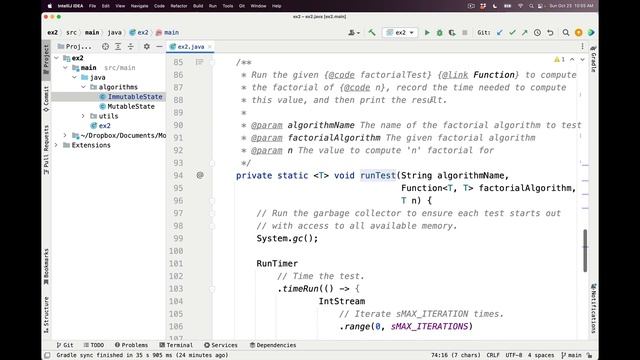Show Git history using the clock icon

pyautogui.click(x=537, y=32)
